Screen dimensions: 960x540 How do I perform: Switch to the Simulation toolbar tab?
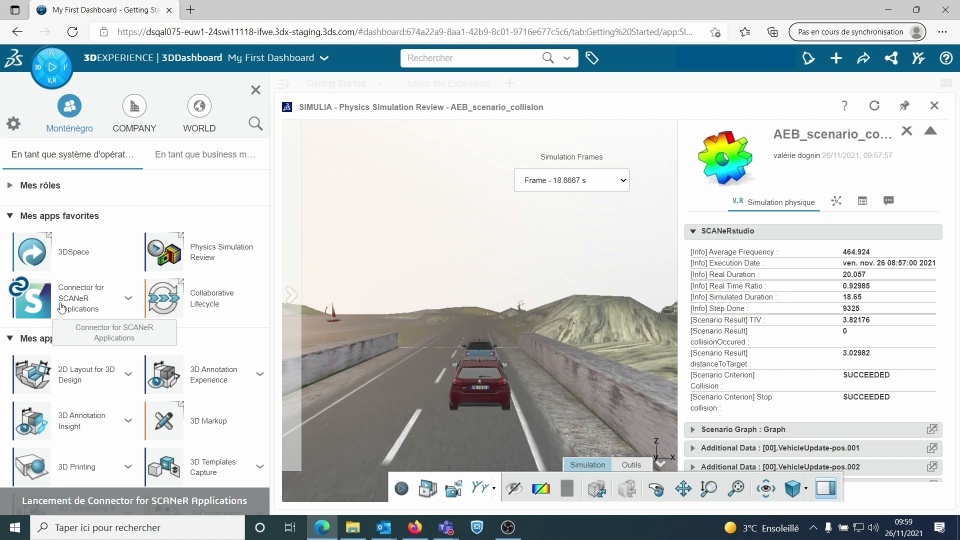tap(588, 465)
